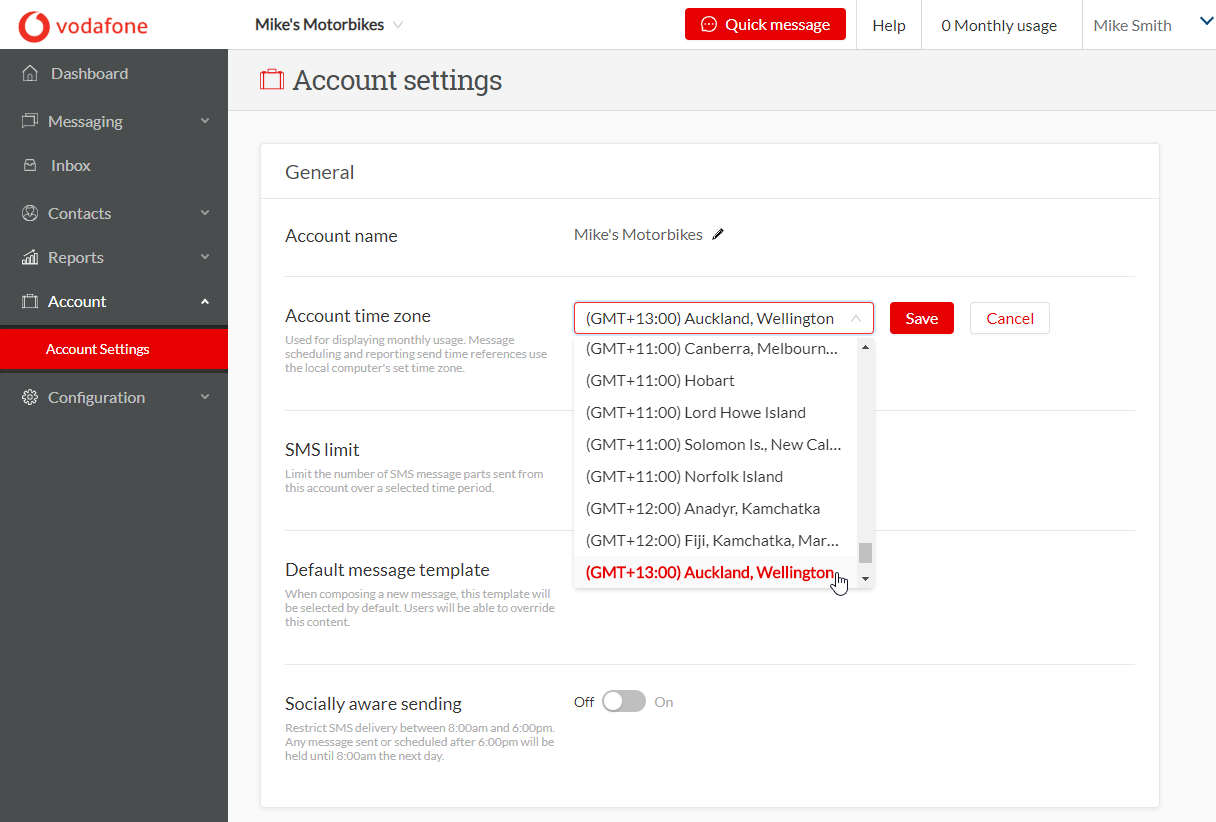Expand the Contacts menu chevron
This screenshot has width=1216, height=822.
pos(205,213)
